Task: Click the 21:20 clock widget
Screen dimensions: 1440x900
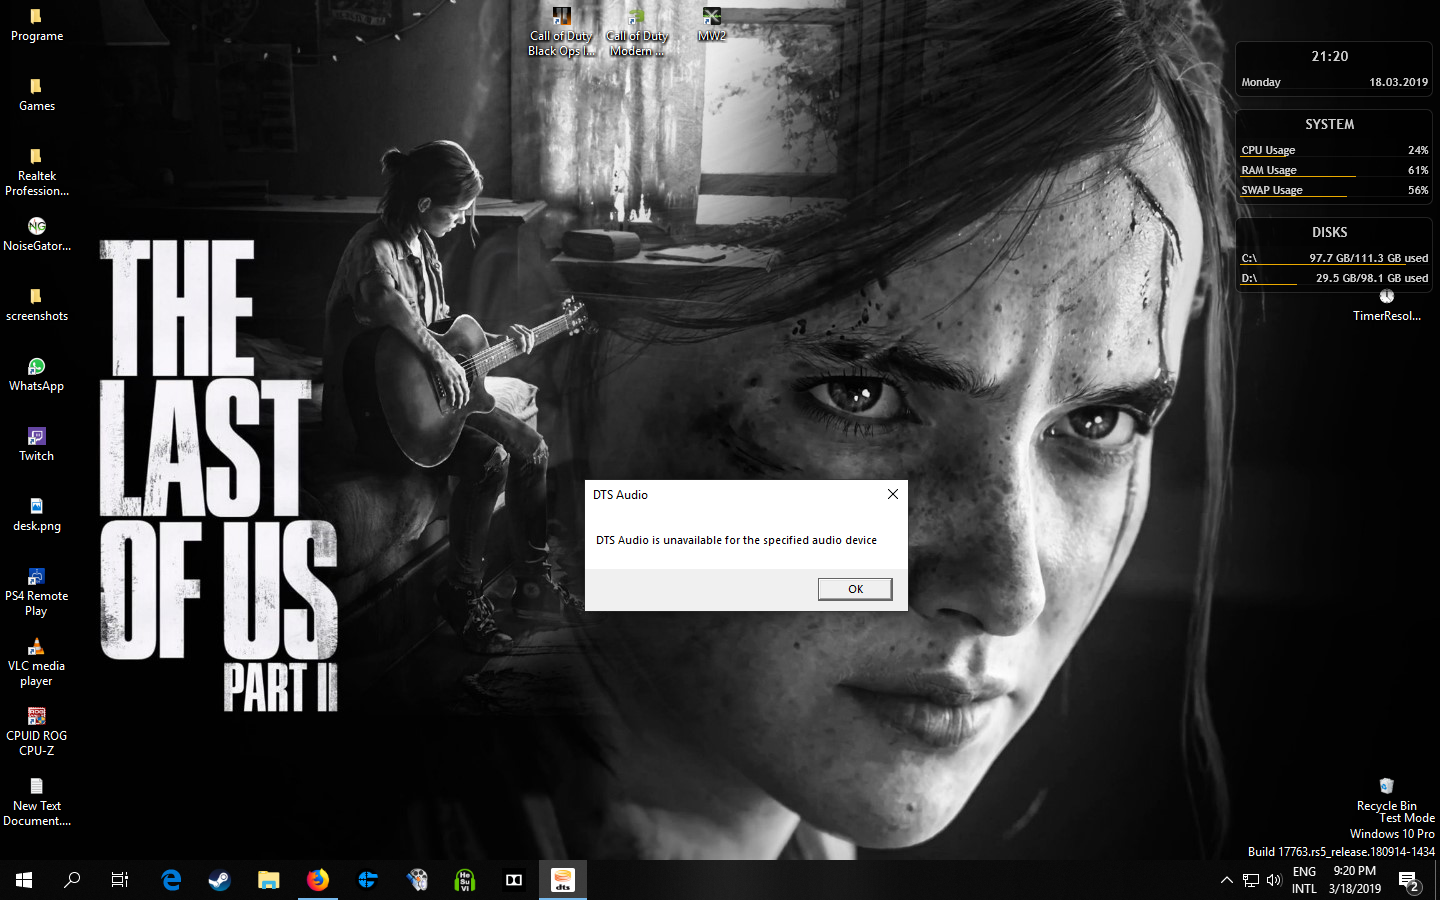Action: click(1330, 56)
